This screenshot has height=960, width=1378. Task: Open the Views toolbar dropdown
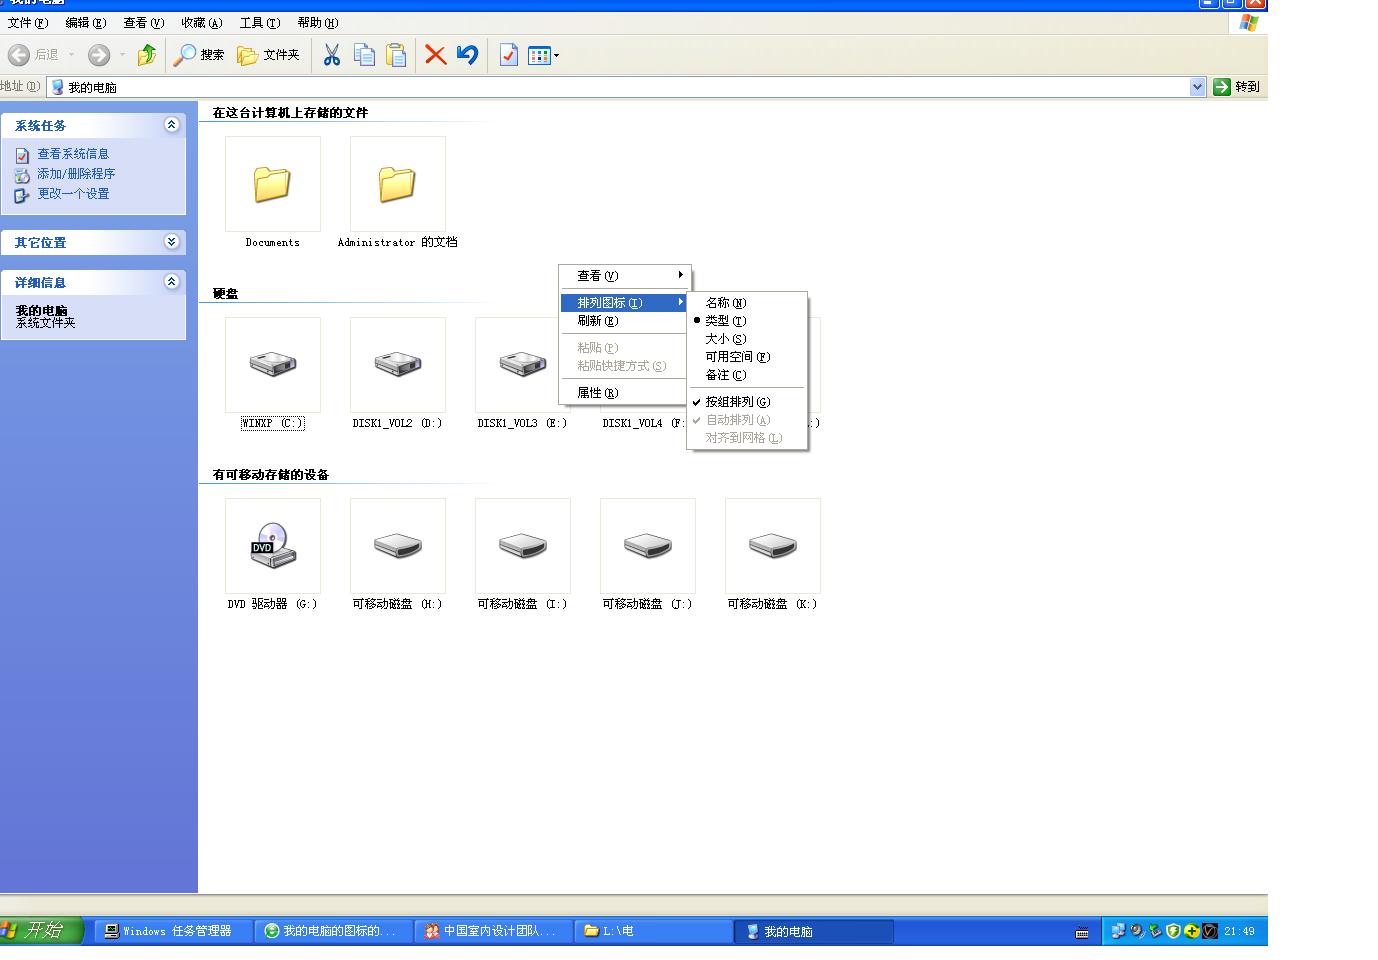pyautogui.click(x=544, y=55)
